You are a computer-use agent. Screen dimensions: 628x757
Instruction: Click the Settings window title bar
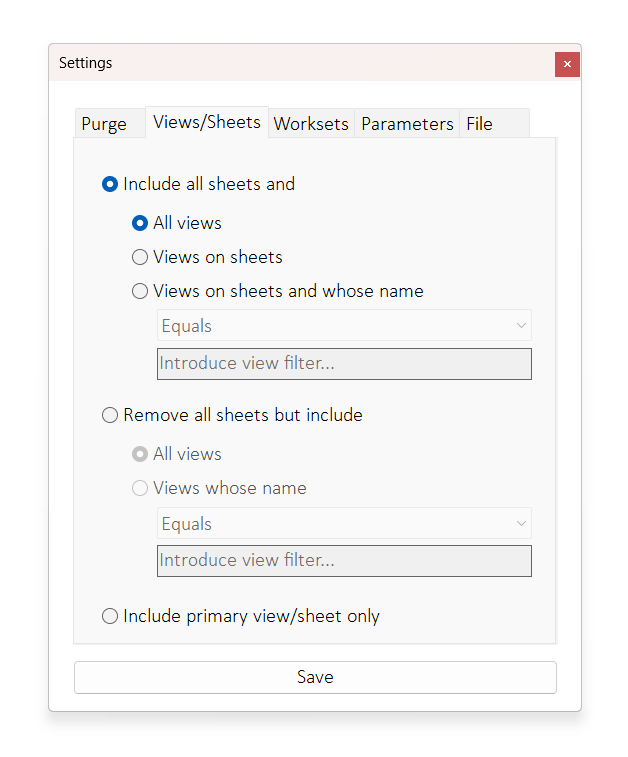[x=300, y=63]
